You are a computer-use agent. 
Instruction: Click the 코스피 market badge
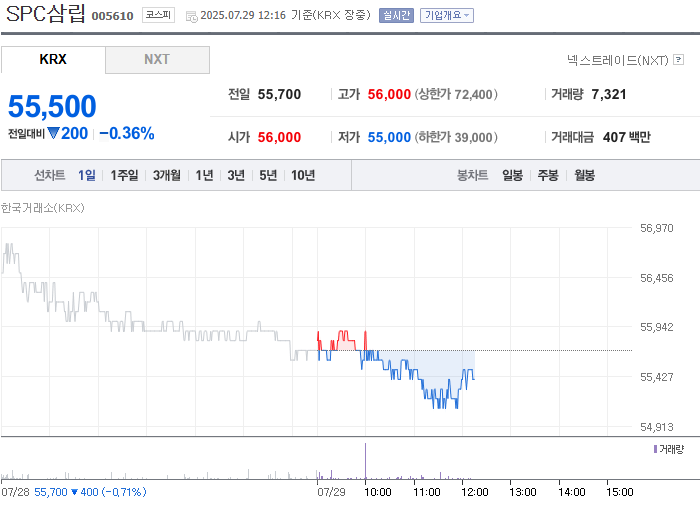point(158,15)
